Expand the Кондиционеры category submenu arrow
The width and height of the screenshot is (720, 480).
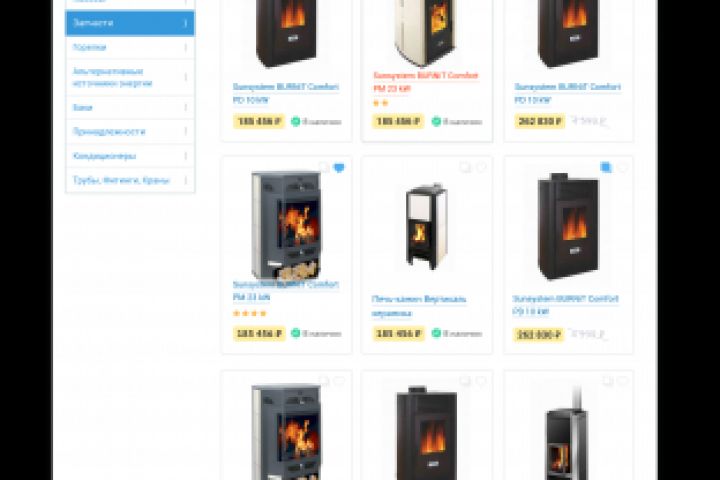[186, 156]
